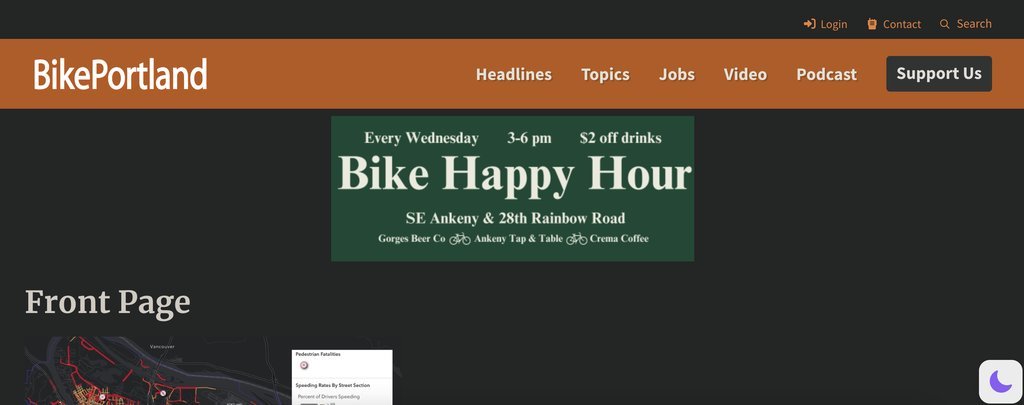The width and height of the screenshot is (1024, 405).
Task: Open the Jobs menu item
Action: click(677, 74)
